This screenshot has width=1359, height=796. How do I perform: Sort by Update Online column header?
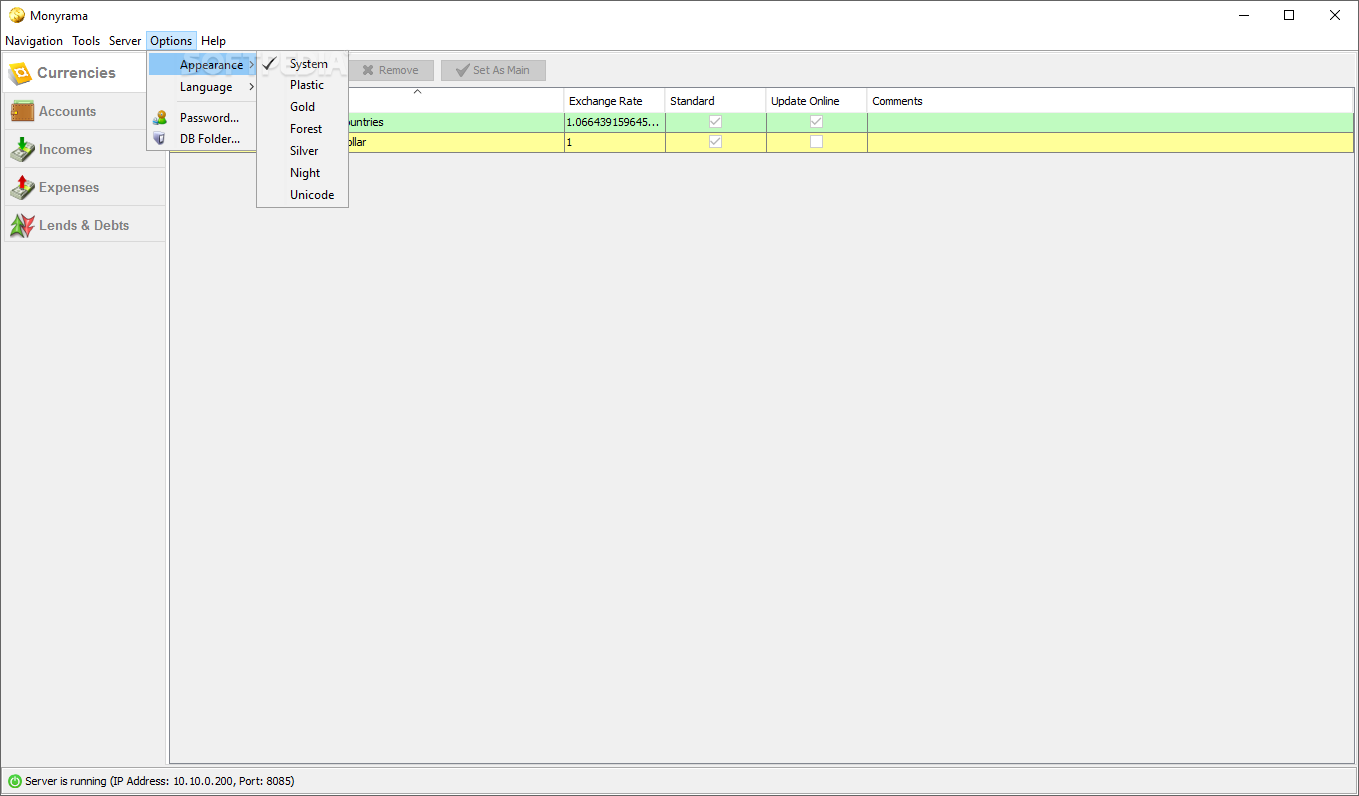click(816, 101)
